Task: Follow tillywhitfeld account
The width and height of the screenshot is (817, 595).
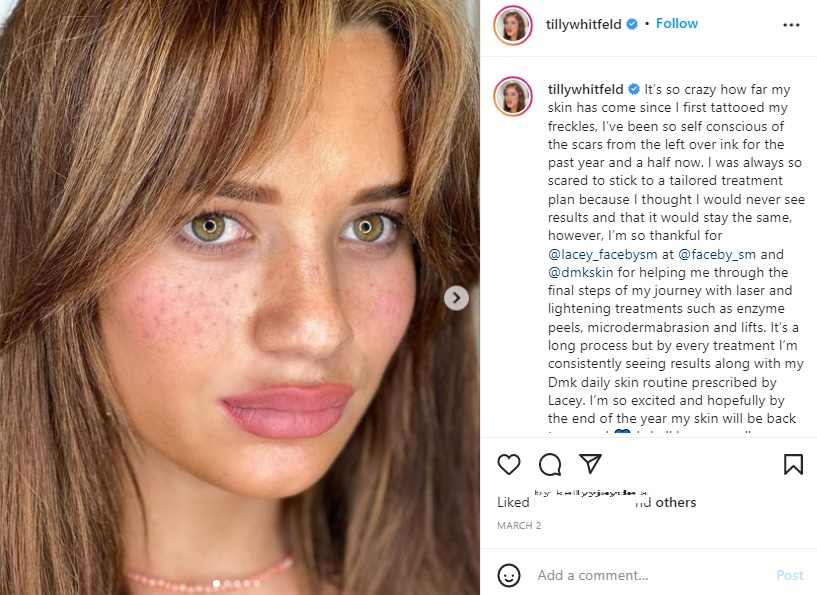Action: (676, 23)
